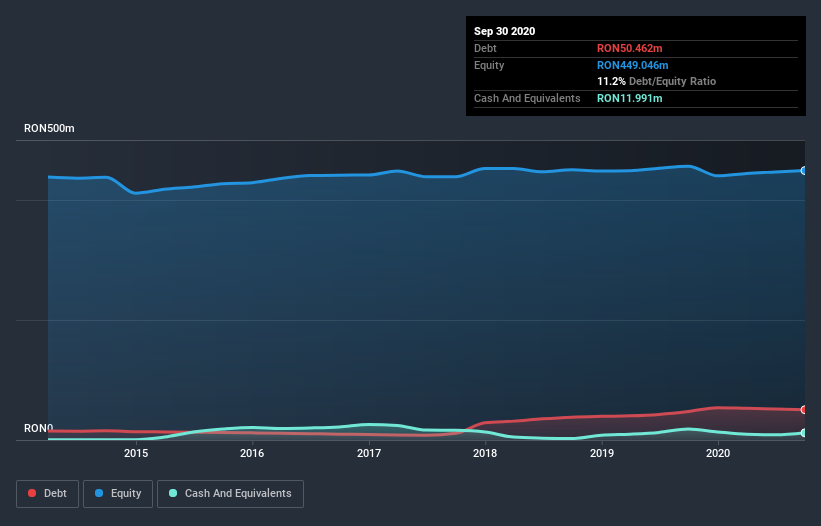The image size is (821, 526).
Task: Click the 2020 axis label
Action: (x=718, y=453)
